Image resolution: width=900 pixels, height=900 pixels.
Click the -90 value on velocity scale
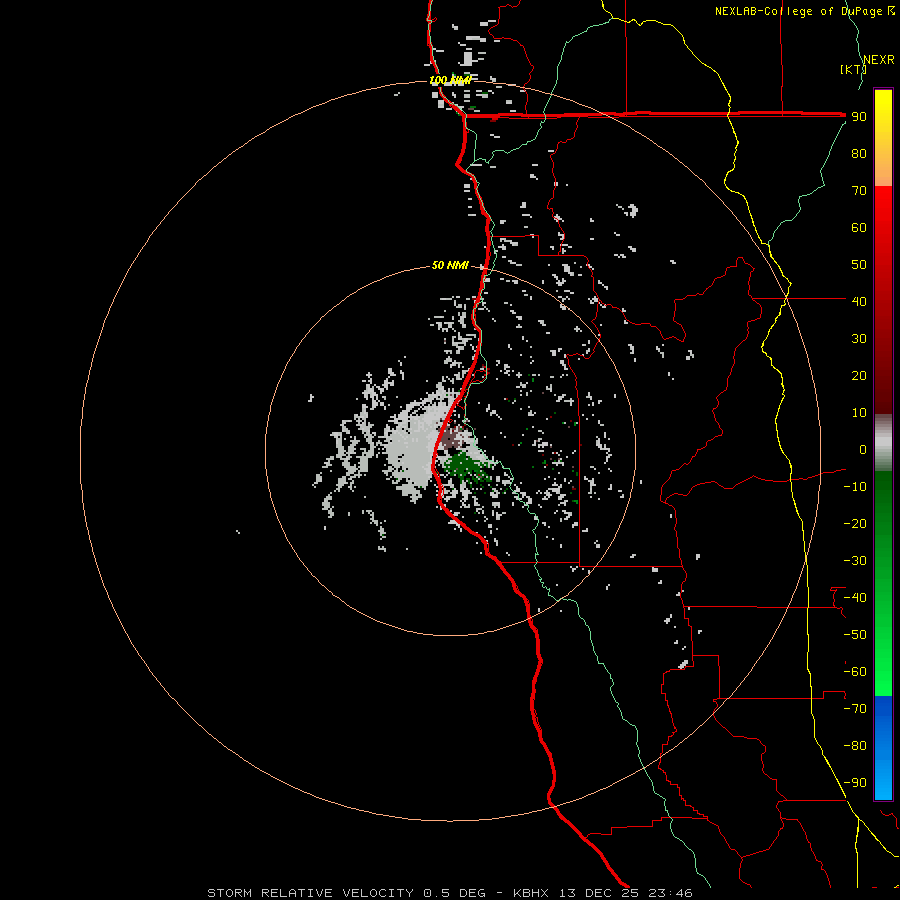coord(855,783)
